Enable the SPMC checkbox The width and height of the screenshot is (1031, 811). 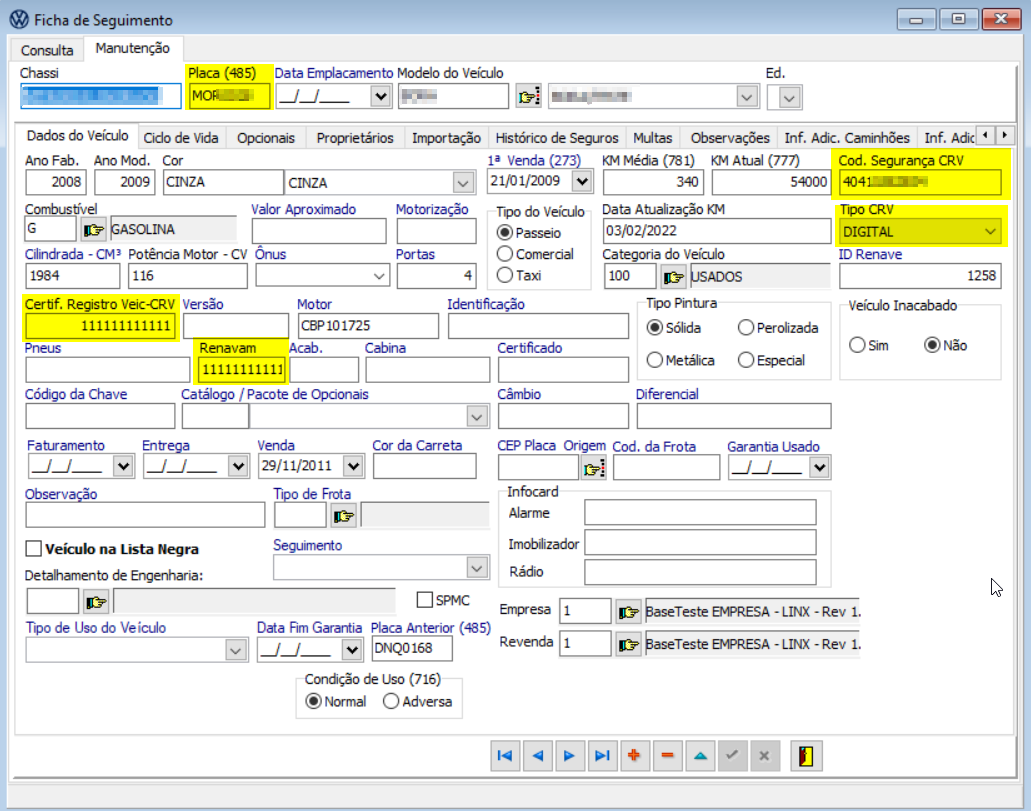coord(425,600)
